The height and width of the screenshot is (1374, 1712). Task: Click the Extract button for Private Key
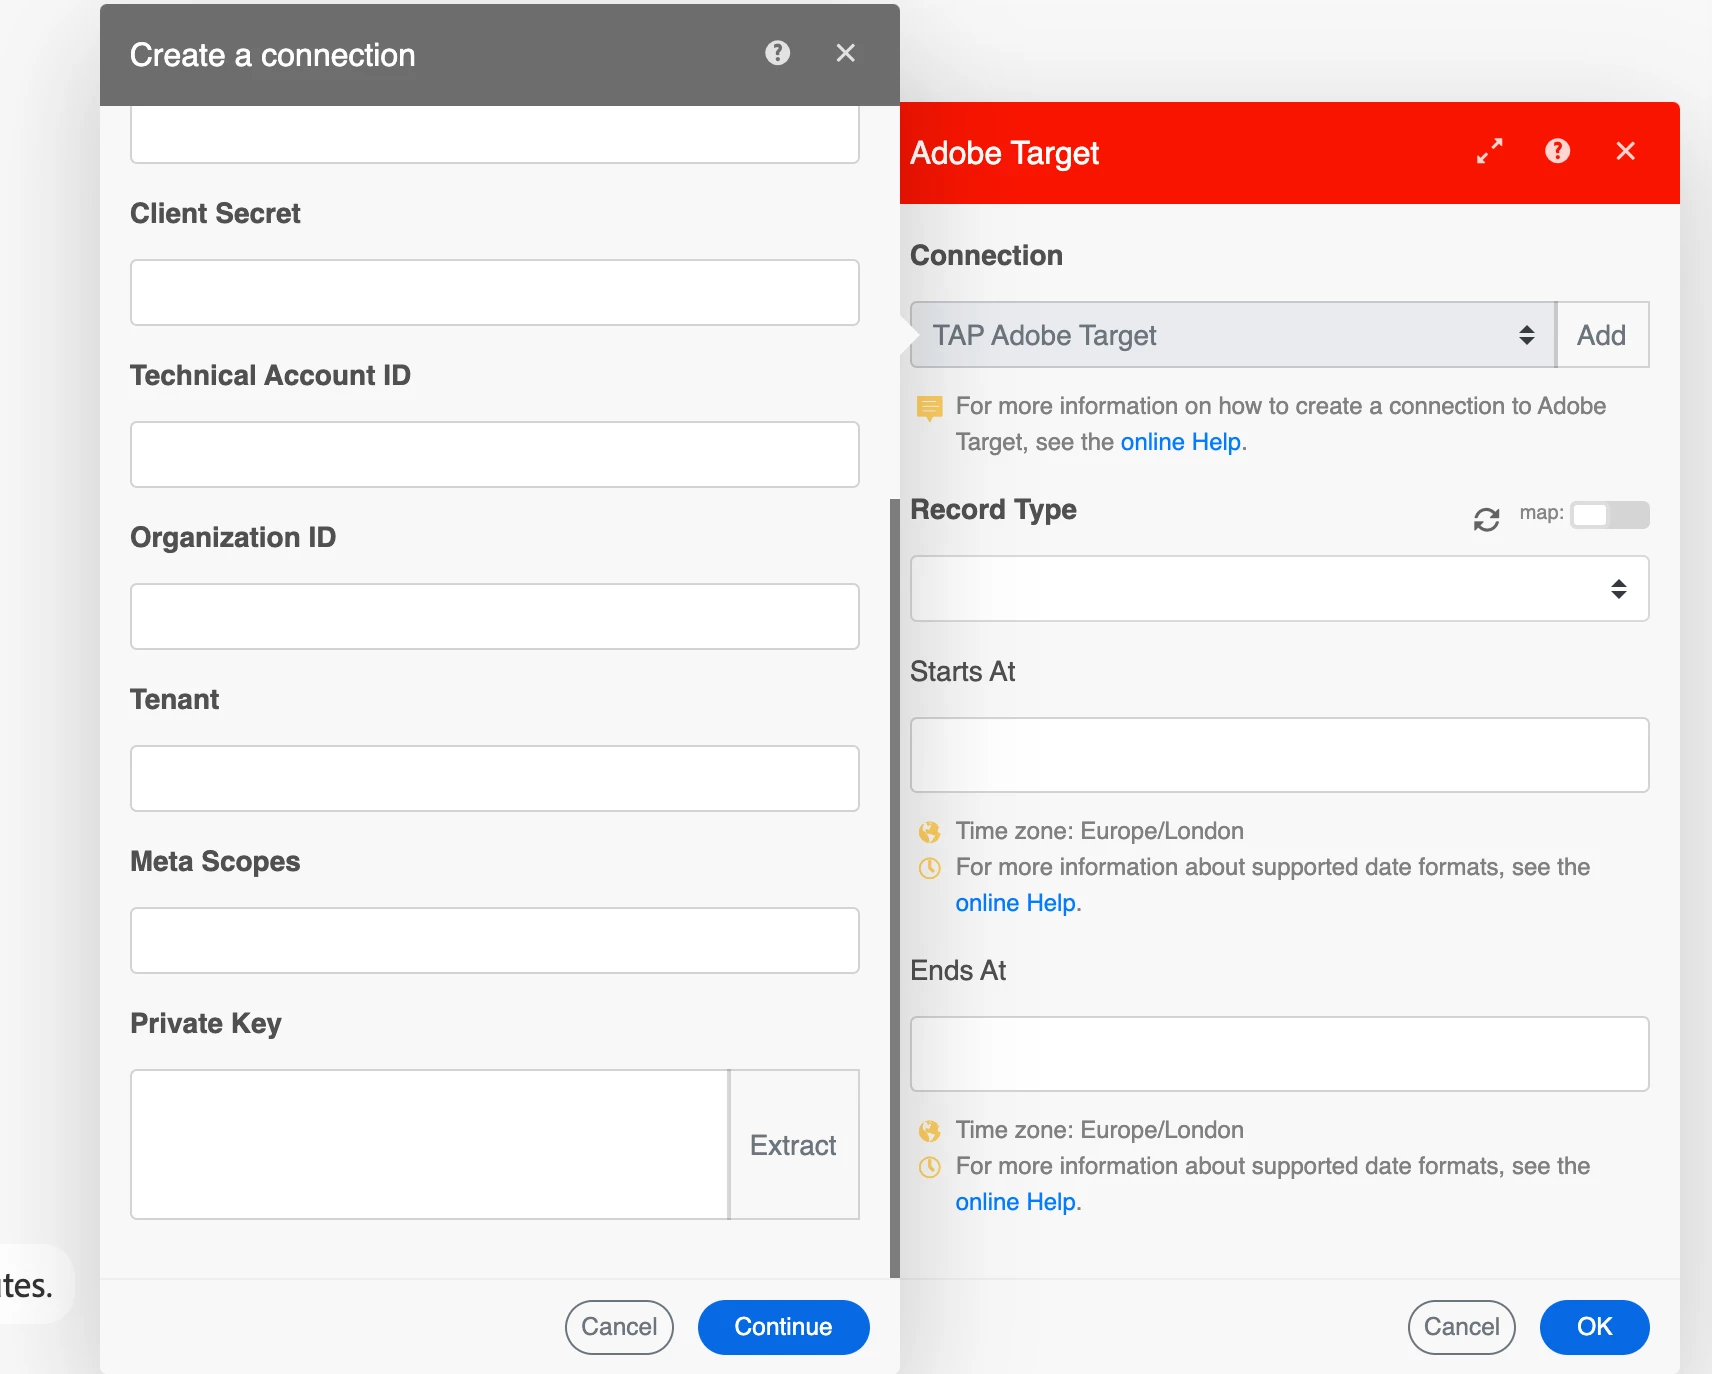pos(794,1145)
